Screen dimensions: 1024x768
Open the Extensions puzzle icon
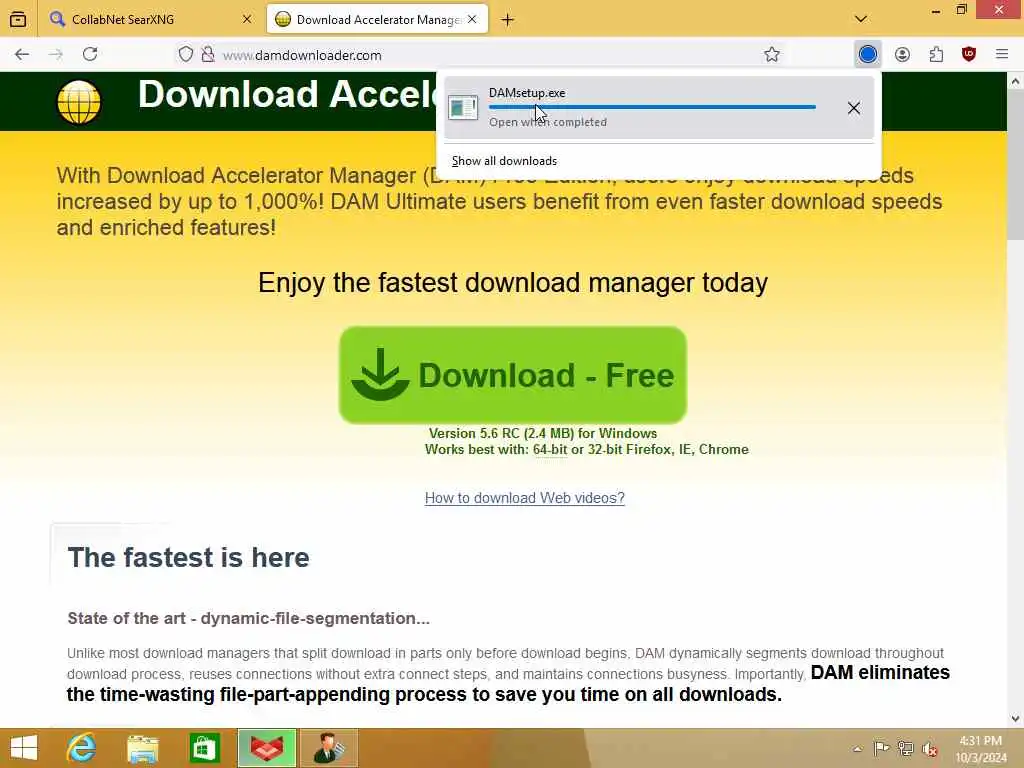point(936,55)
